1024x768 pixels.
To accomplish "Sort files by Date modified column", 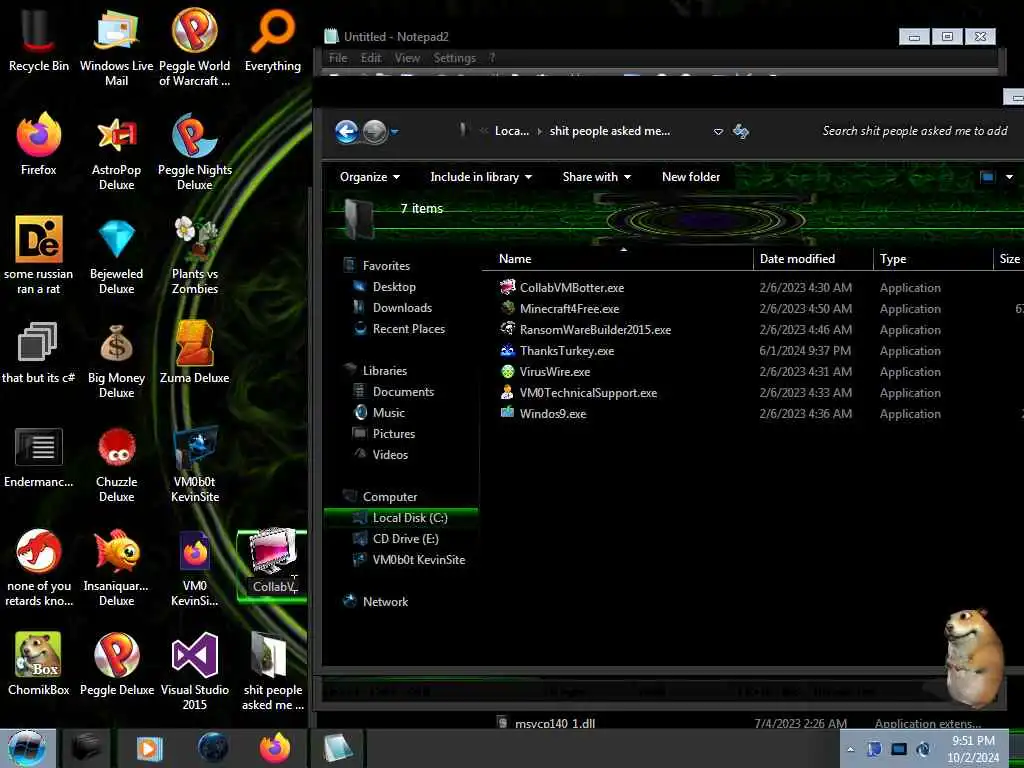I will click(813, 259).
